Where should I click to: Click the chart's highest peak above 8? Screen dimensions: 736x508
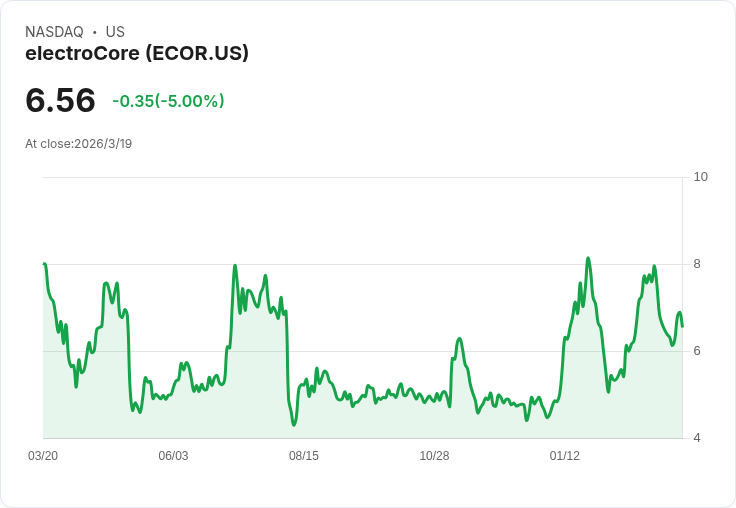click(x=588, y=258)
